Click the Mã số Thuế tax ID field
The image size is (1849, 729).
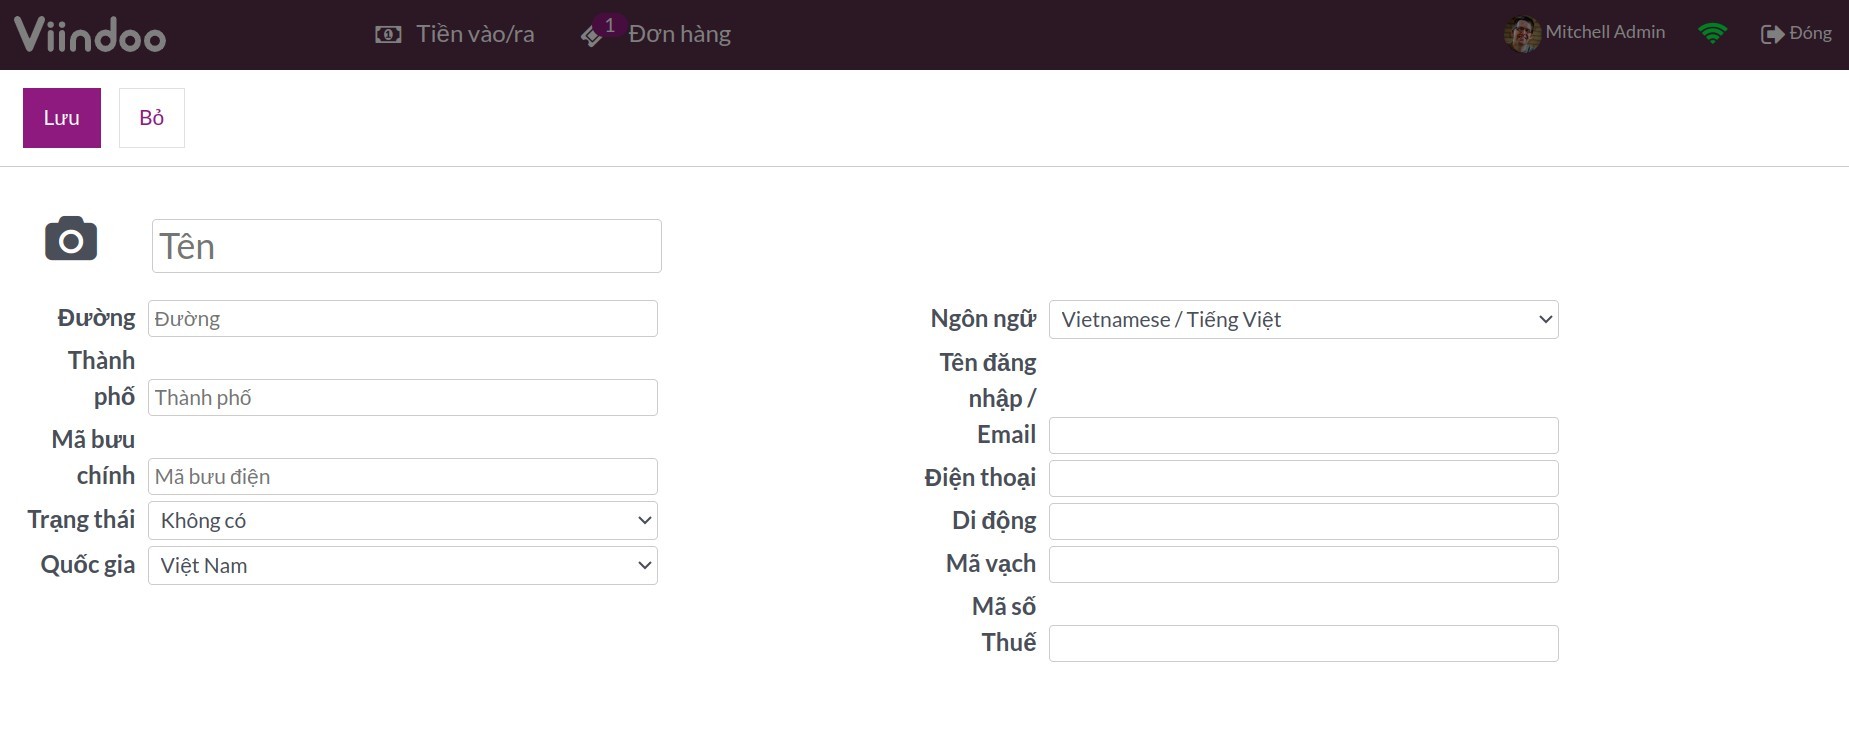[1304, 644]
